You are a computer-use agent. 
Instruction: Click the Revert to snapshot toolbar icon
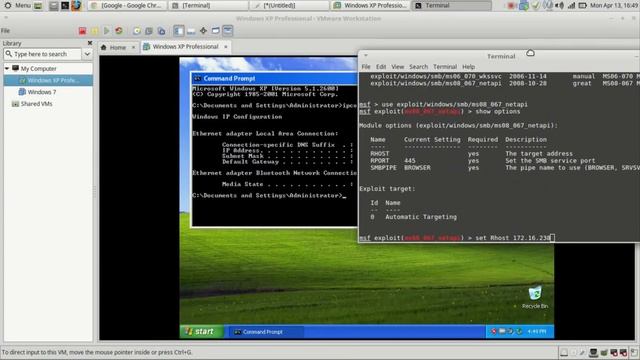(x=149, y=31)
